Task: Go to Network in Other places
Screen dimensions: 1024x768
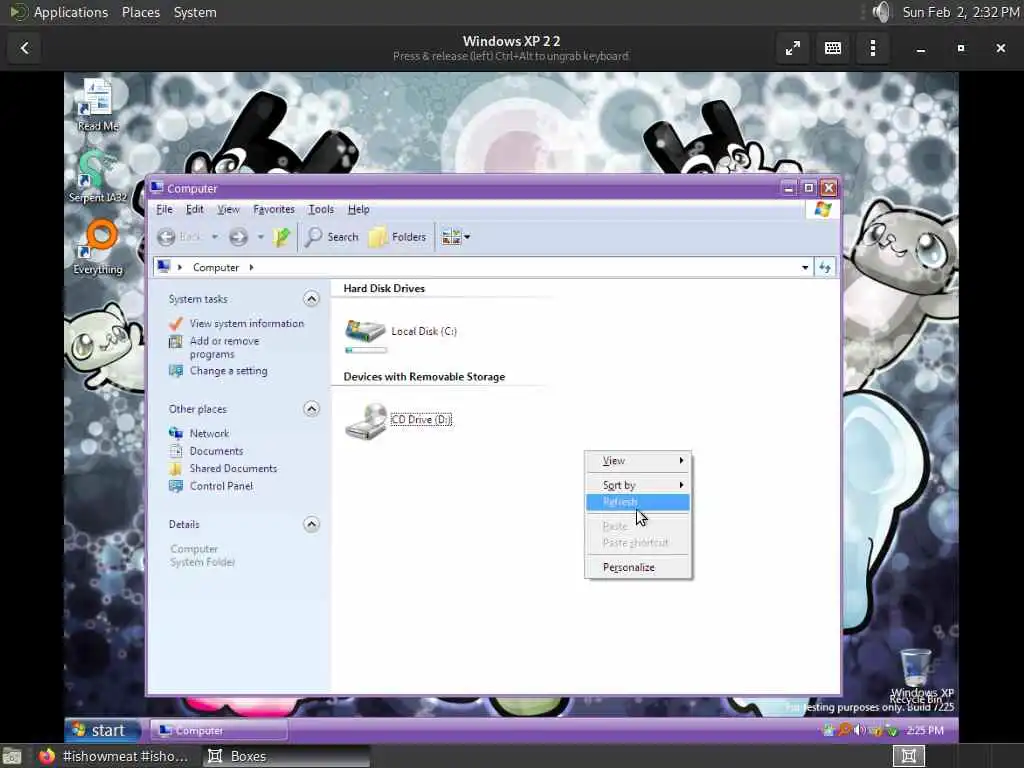Action: [x=209, y=434]
